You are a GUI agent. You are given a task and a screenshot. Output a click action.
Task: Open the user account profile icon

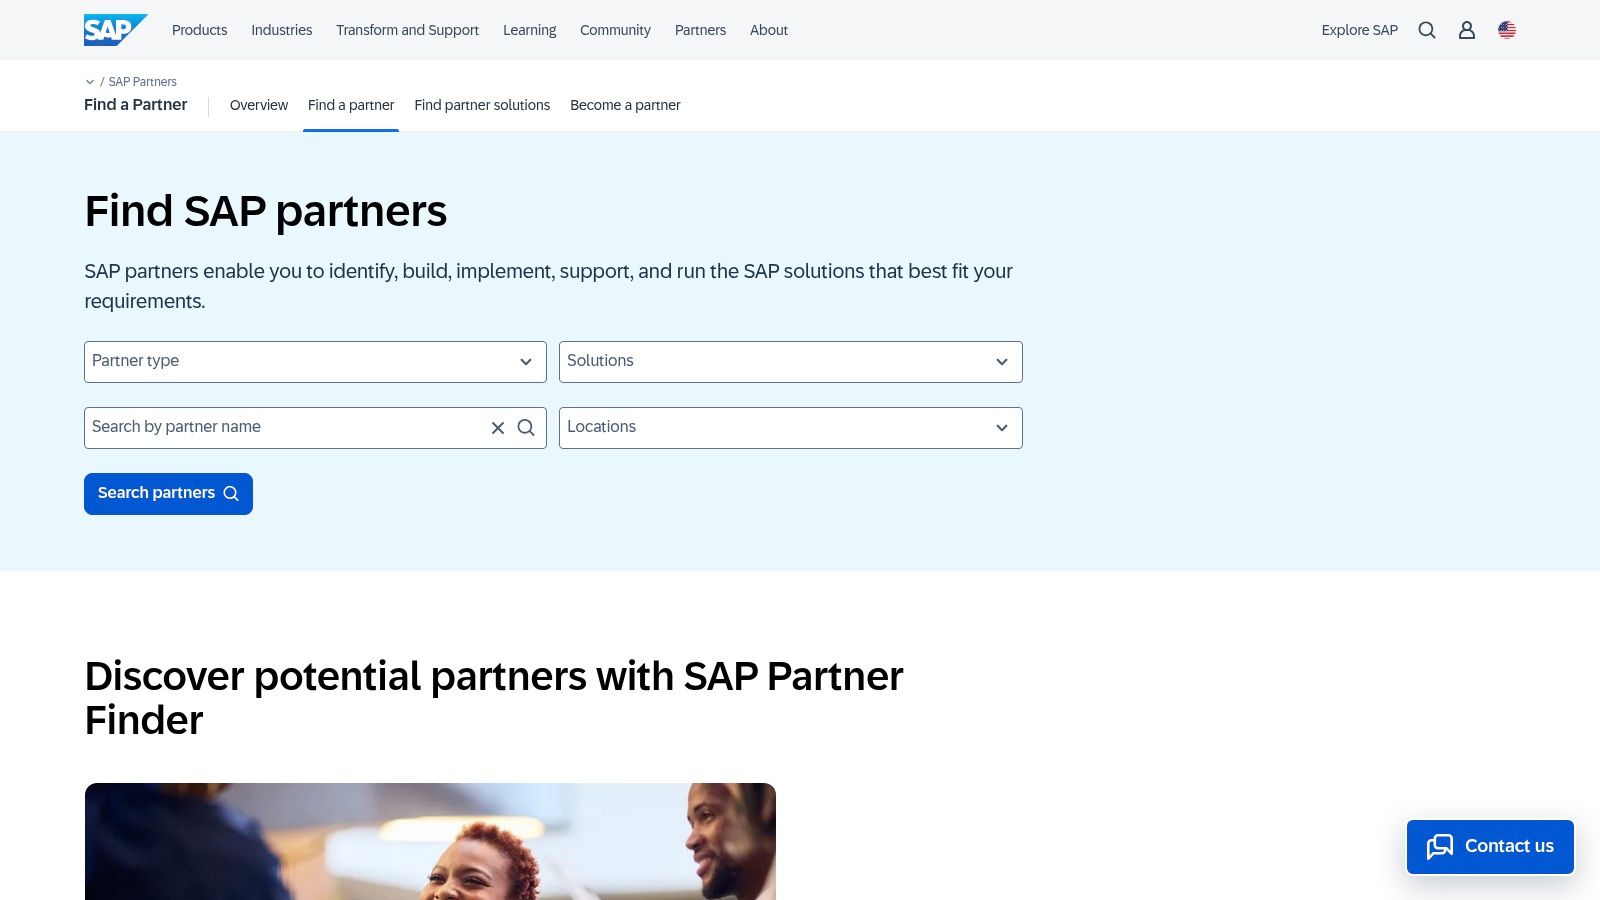click(x=1466, y=30)
